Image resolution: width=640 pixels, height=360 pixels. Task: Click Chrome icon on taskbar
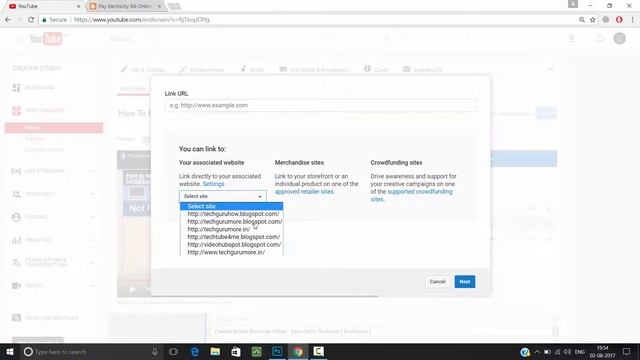(298, 351)
